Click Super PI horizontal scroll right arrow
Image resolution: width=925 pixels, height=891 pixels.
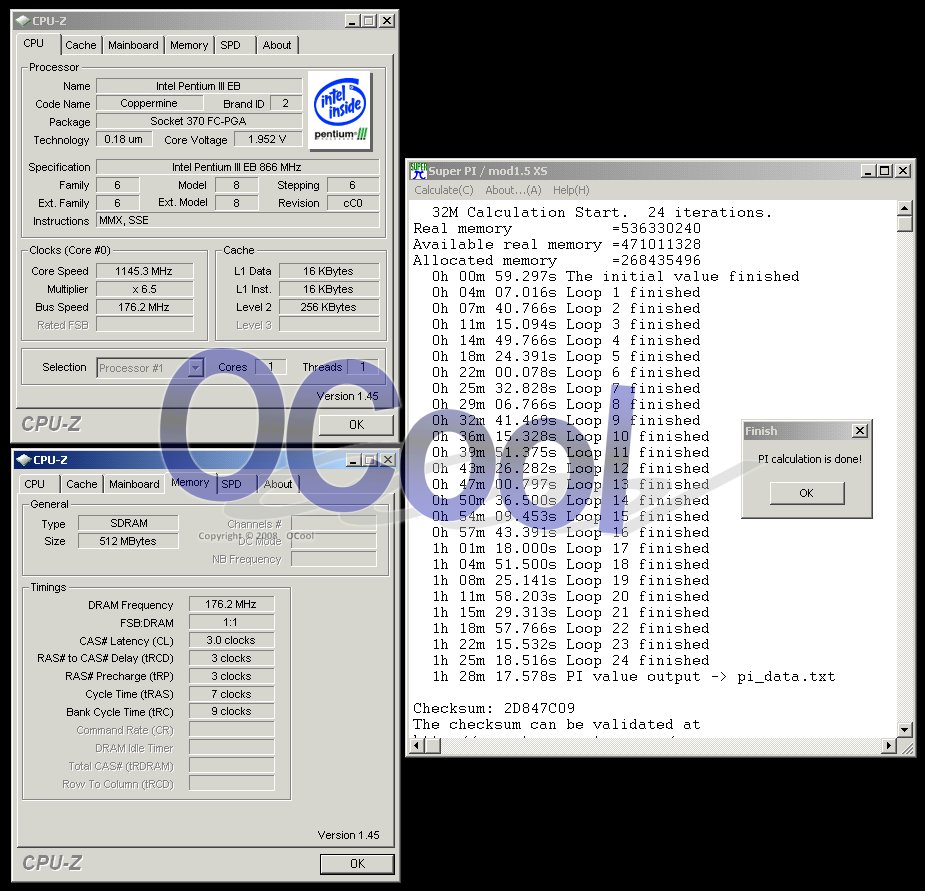889,746
